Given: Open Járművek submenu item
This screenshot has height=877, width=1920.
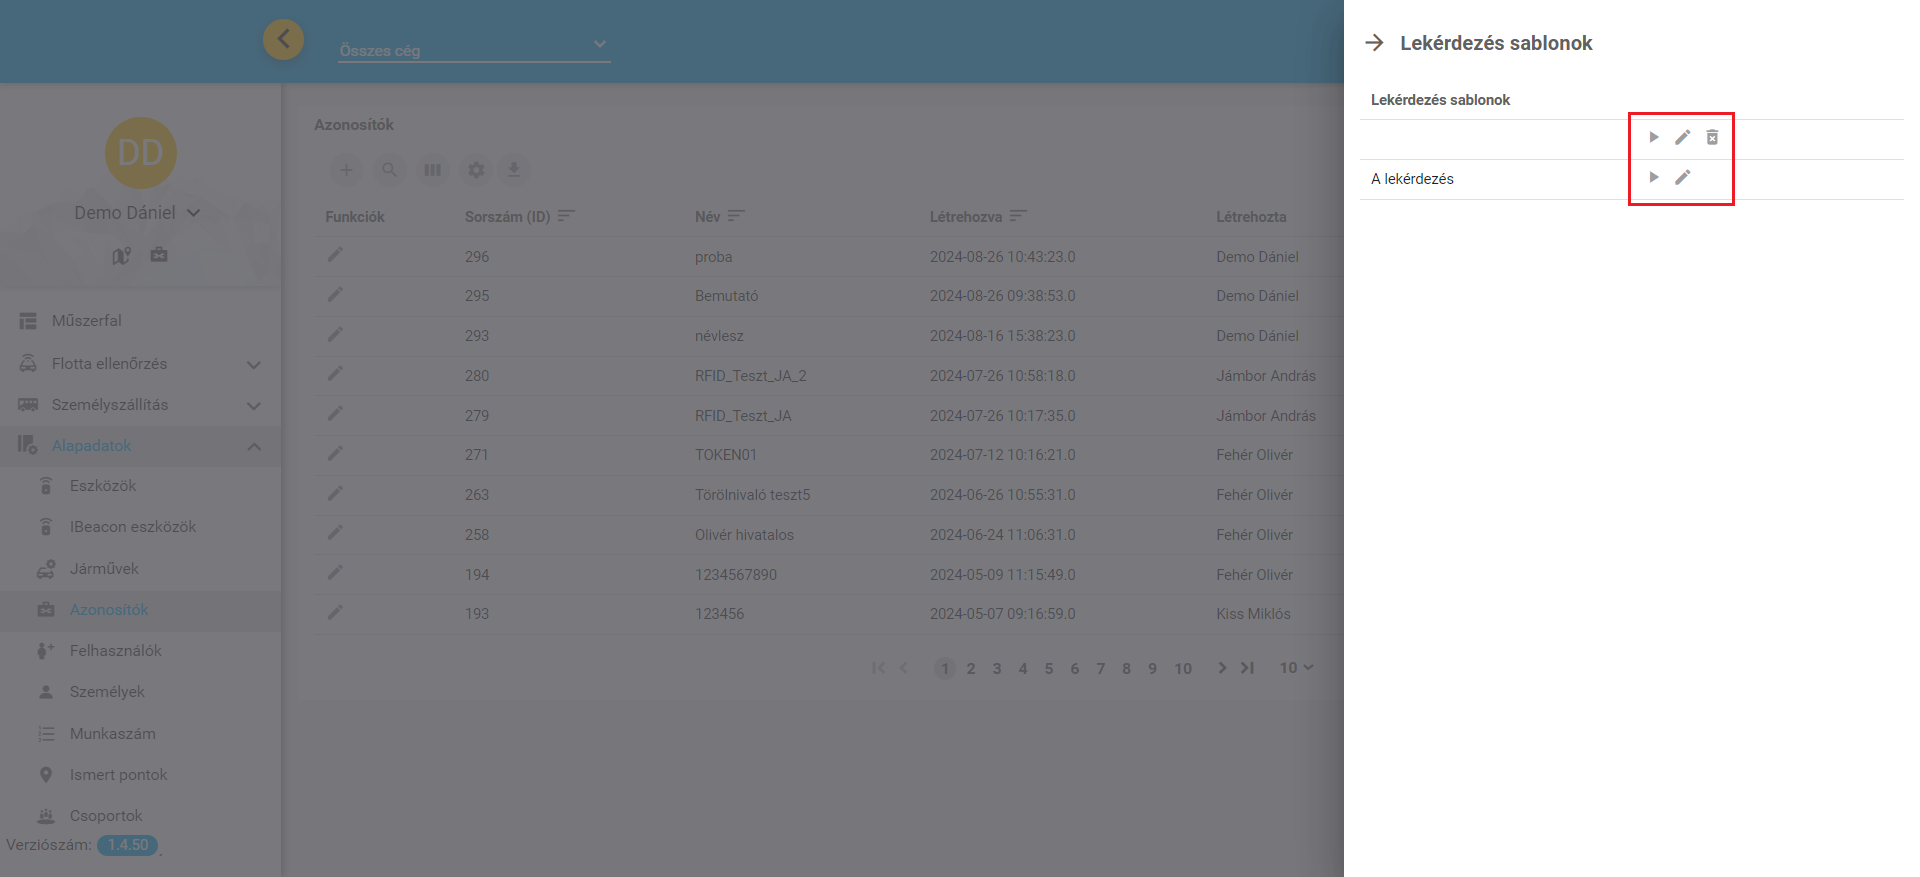Looking at the screenshot, I should (140, 569).
